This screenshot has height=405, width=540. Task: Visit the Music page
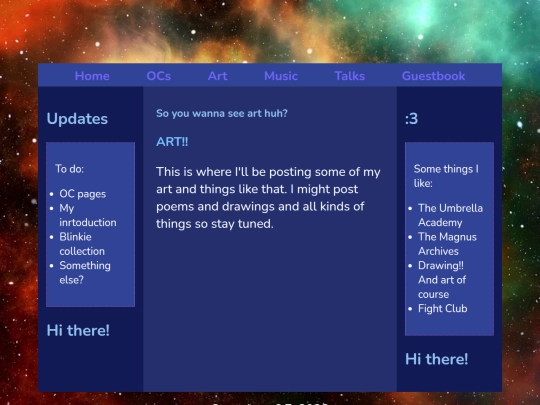pyautogui.click(x=281, y=76)
